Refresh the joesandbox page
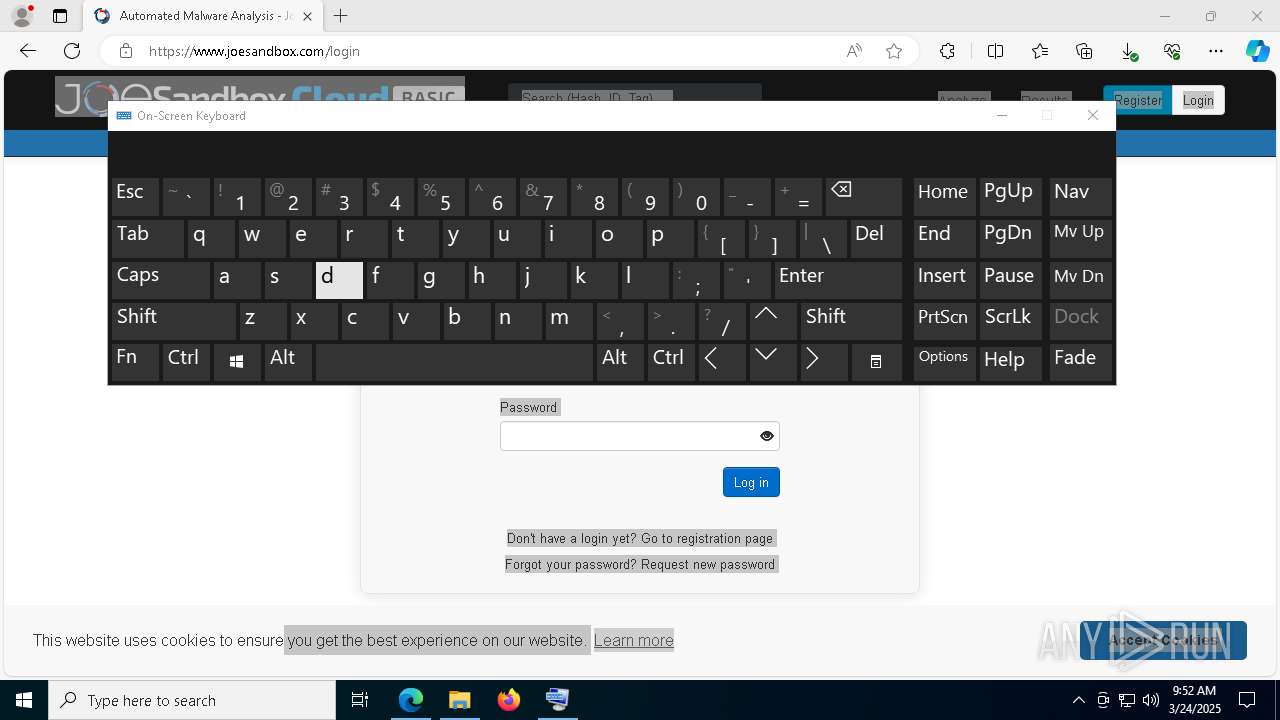Image resolution: width=1280 pixels, height=720 pixels. point(72,51)
